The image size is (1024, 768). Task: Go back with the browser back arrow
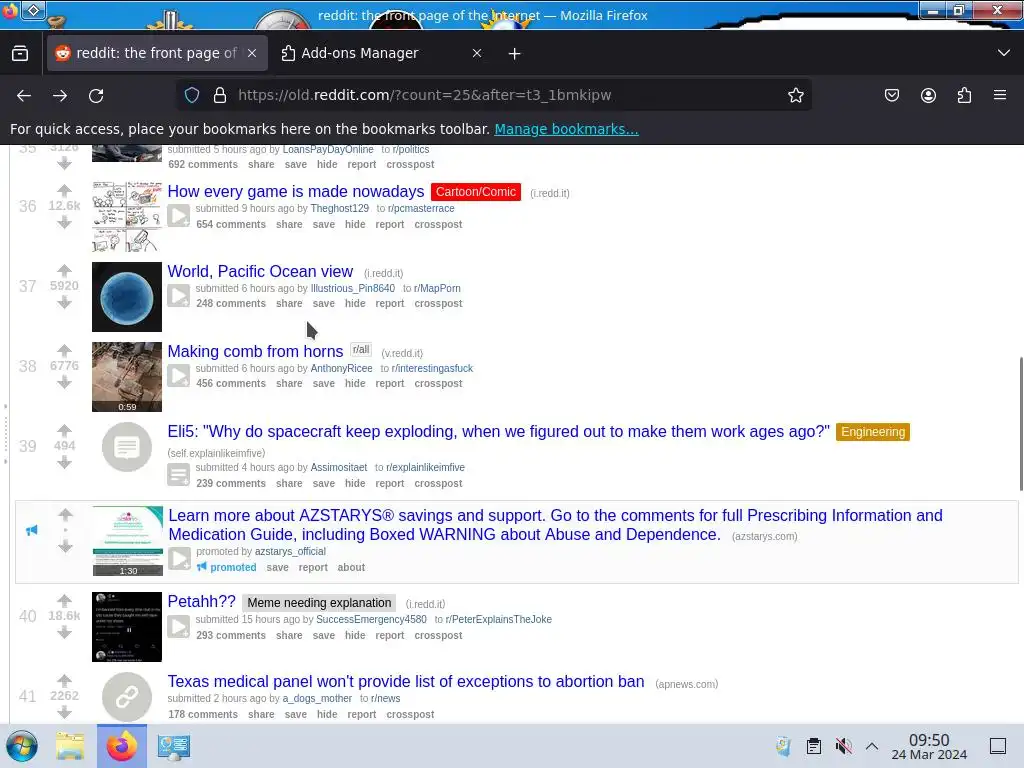click(24, 95)
